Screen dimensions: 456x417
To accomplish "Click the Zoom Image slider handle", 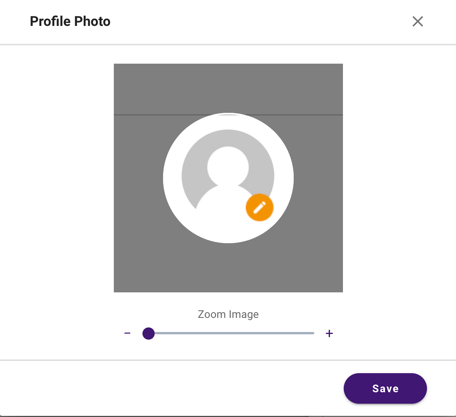I will pos(148,333).
